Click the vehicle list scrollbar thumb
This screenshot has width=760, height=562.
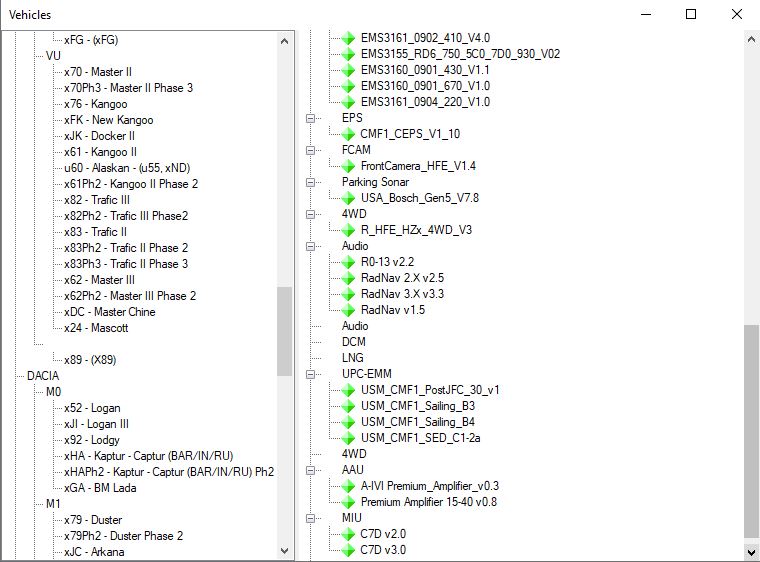click(x=285, y=331)
